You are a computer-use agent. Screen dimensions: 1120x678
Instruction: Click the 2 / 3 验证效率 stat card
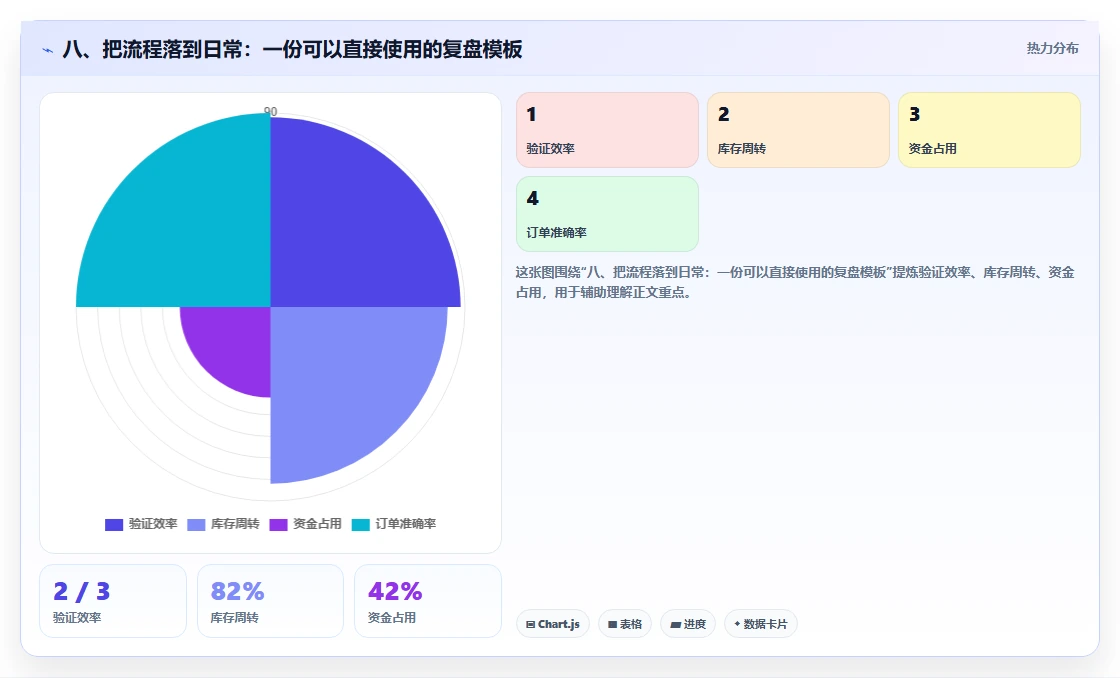[x=113, y=601]
